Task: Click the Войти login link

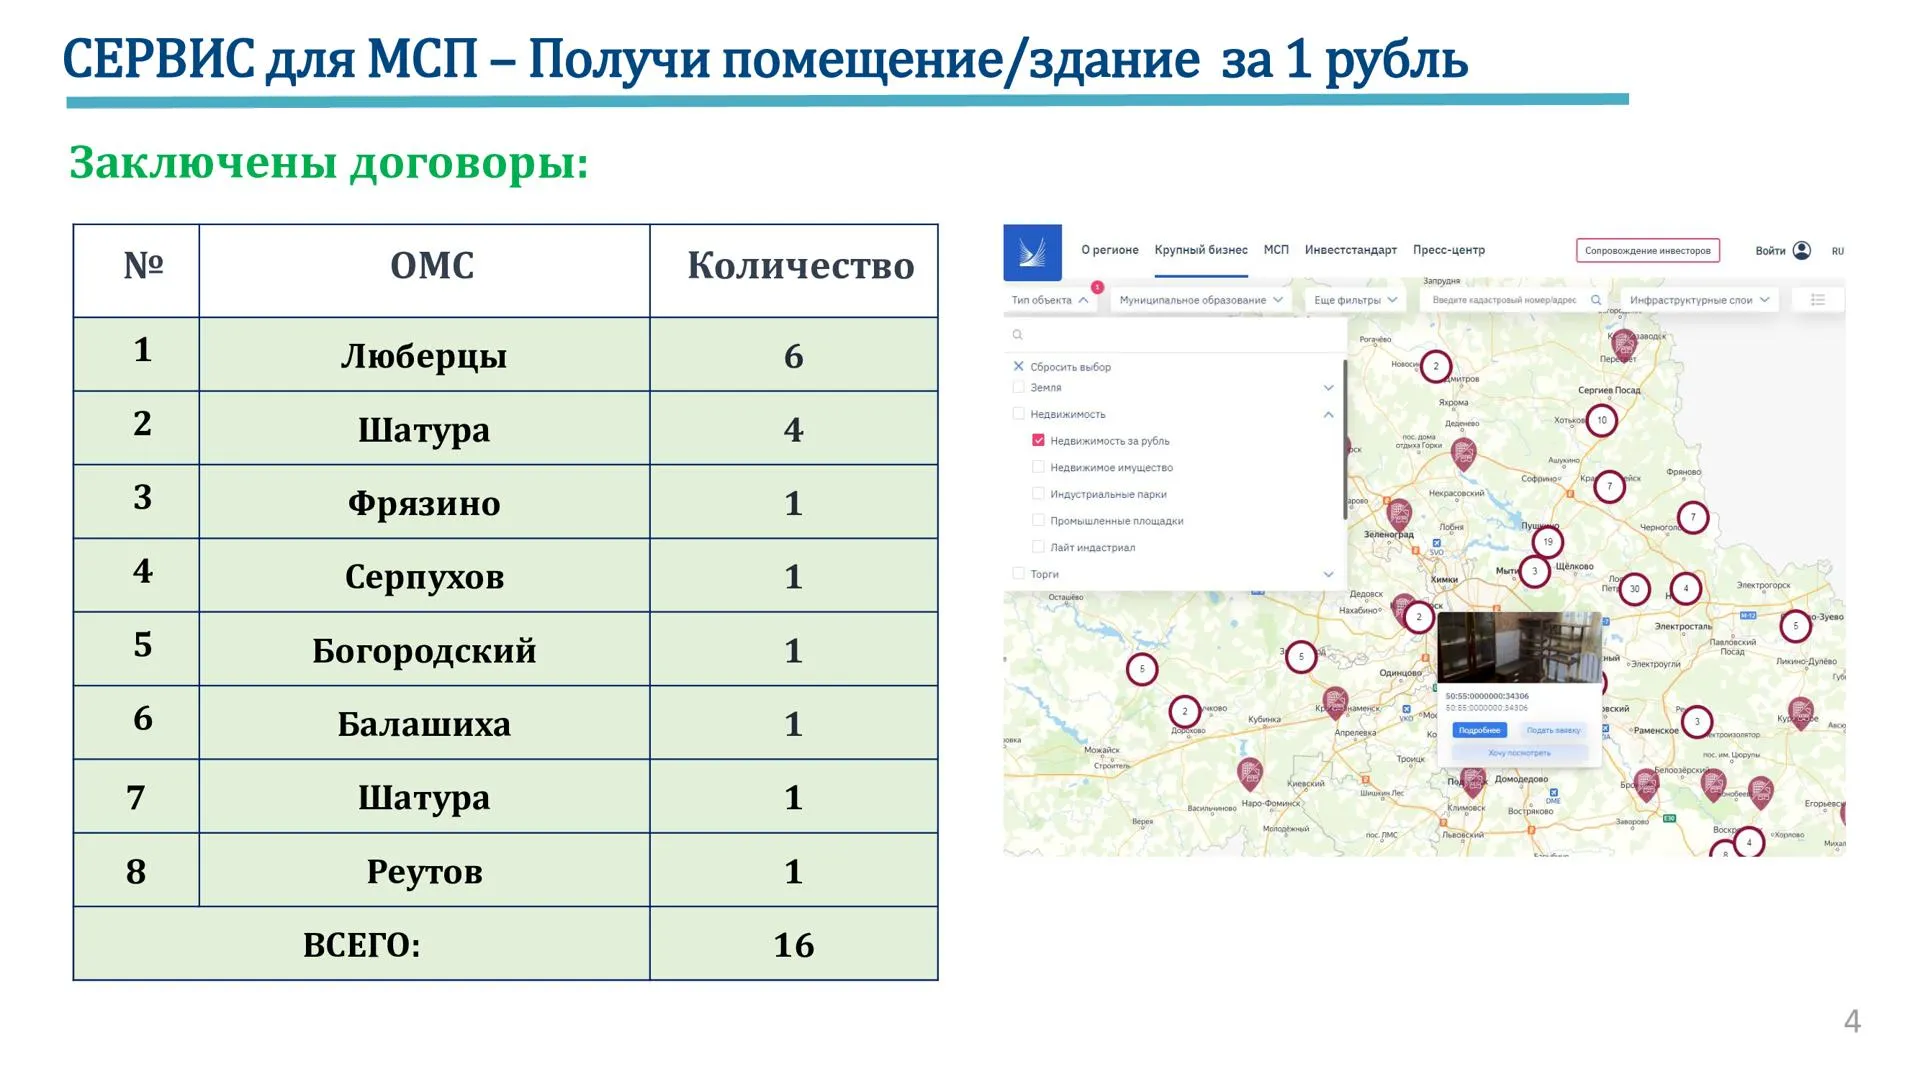Action: [x=1770, y=251]
